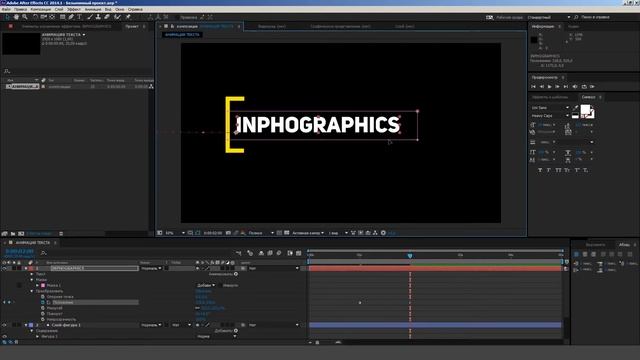
Task: Toggle stopwatch for Поворот property
Action: tap(43, 314)
